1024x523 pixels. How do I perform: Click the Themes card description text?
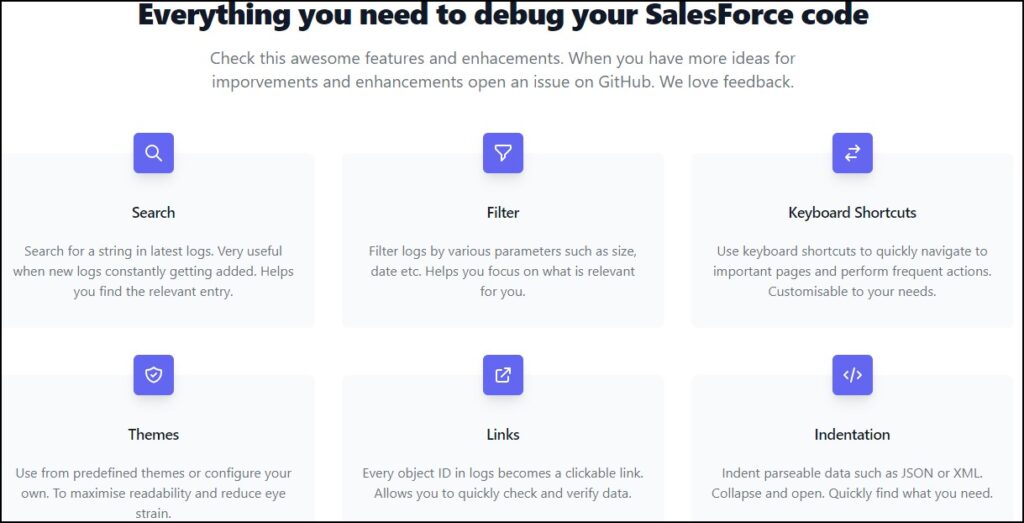(x=153, y=493)
